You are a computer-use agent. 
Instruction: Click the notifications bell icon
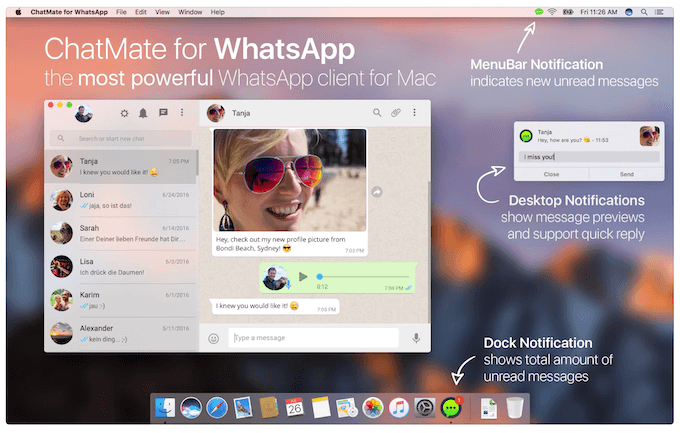pos(143,113)
